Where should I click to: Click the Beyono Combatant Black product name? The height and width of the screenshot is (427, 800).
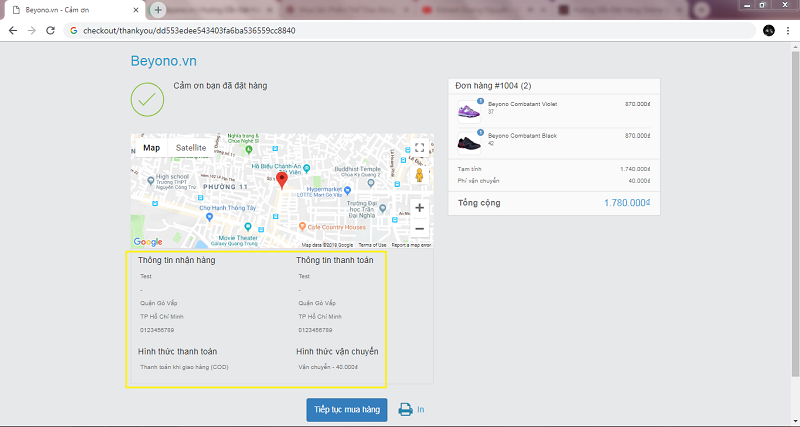click(522, 136)
